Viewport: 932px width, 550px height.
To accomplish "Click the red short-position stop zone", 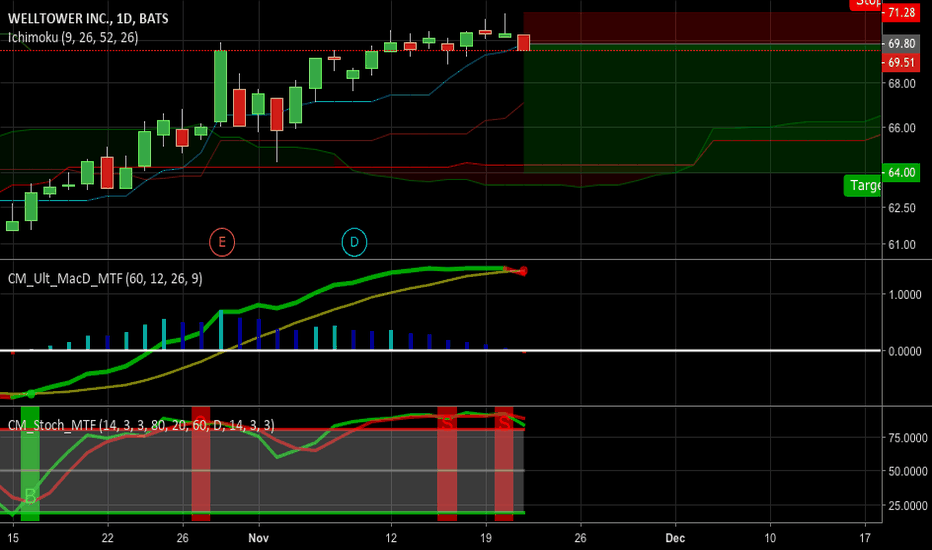I will [x=702, y=27].
